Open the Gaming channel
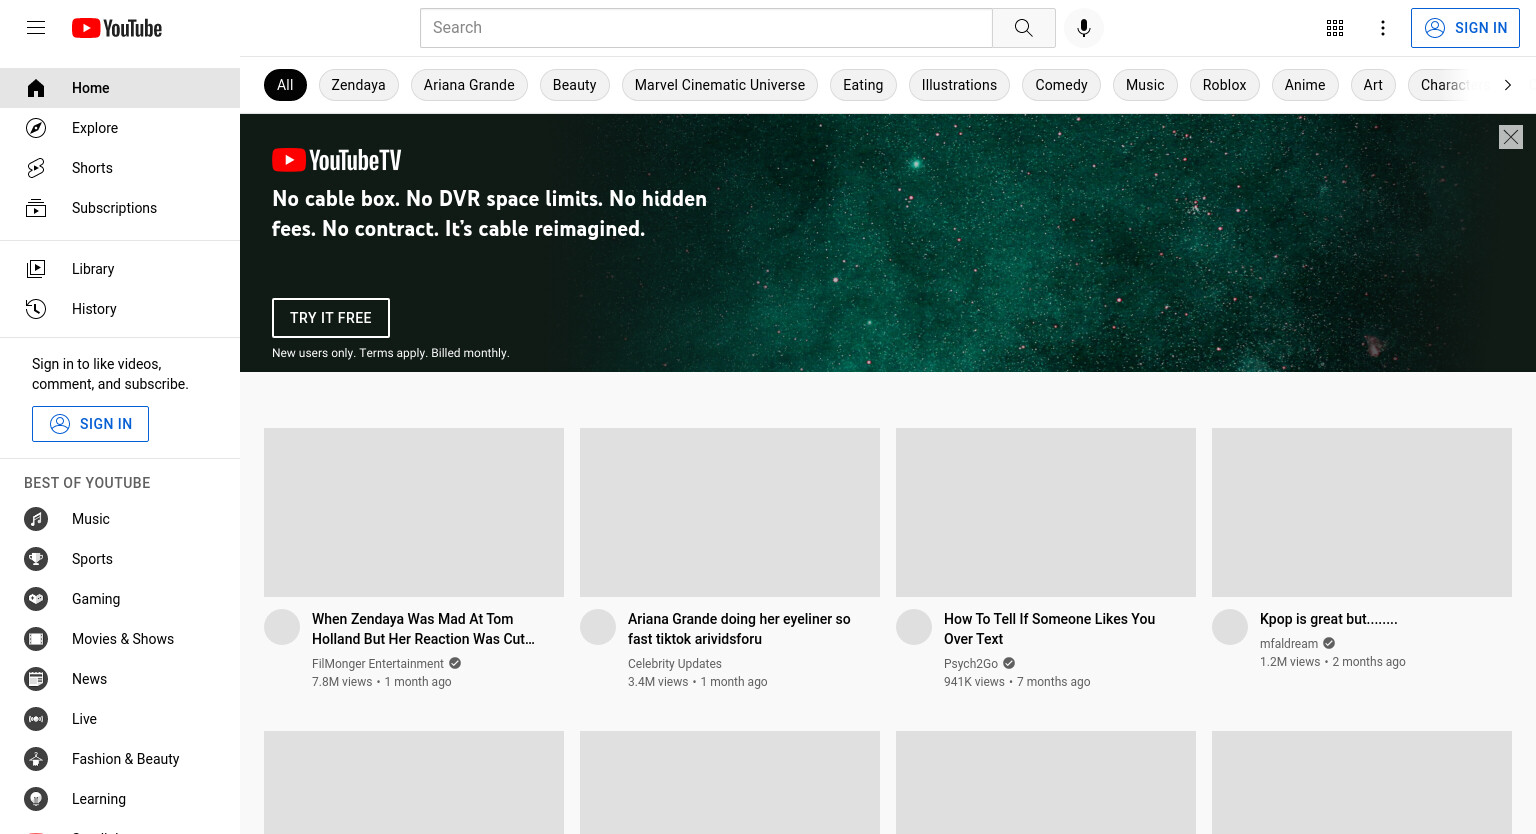 120,599
